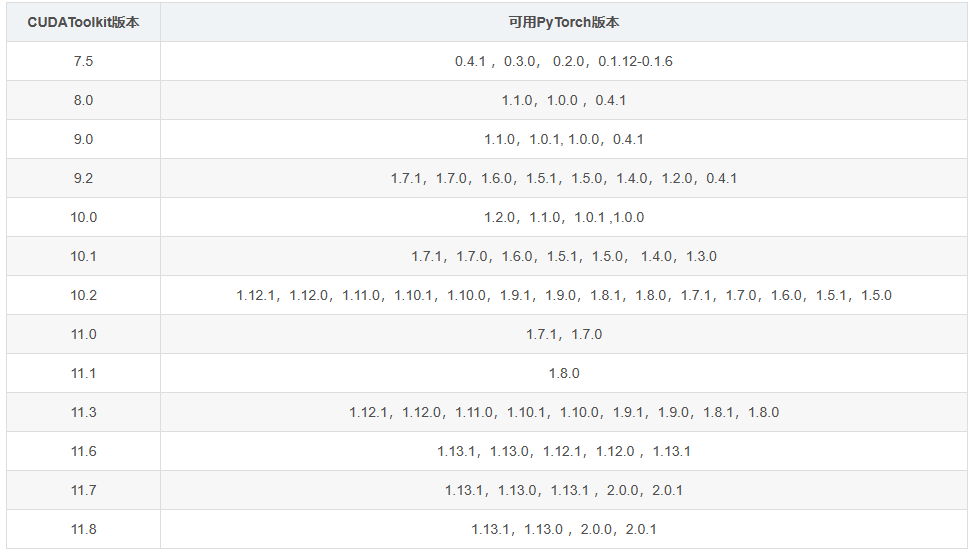Click the PyTorch versions listed for CUDA 7.5

tap(564, 61)
